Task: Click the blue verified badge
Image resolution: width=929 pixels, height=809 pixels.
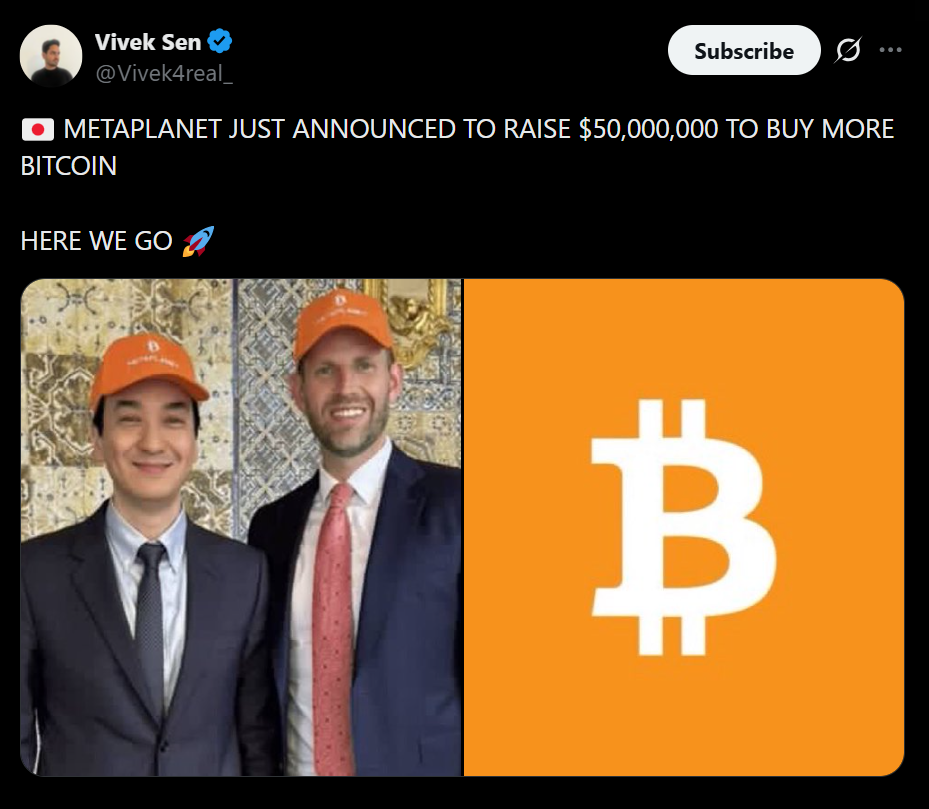Action: [220, 41]
